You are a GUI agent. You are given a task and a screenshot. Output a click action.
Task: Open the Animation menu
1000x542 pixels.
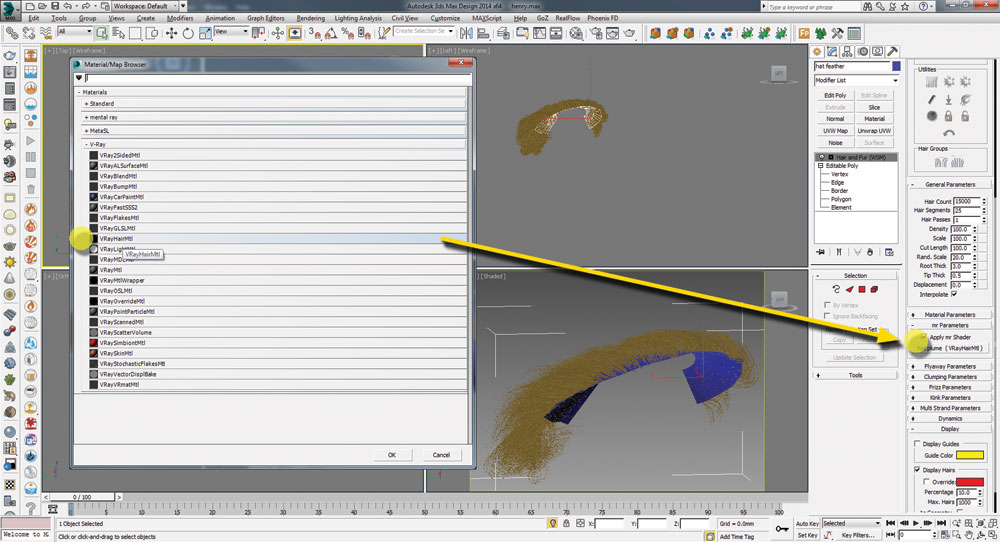click(x=220, y=18)
